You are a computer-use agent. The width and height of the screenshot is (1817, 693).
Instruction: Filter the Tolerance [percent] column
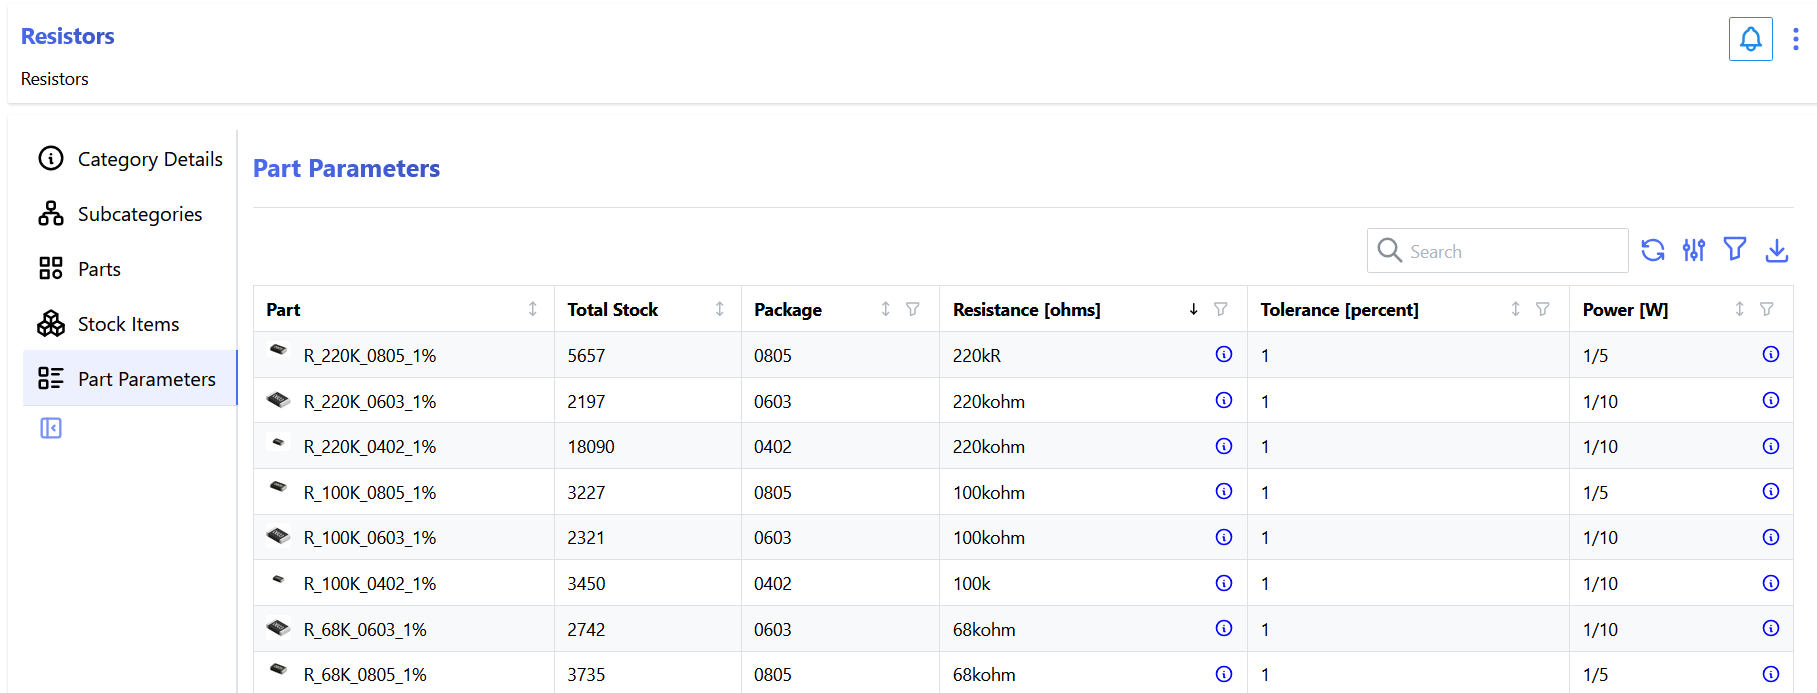[x=1543, y=309]
